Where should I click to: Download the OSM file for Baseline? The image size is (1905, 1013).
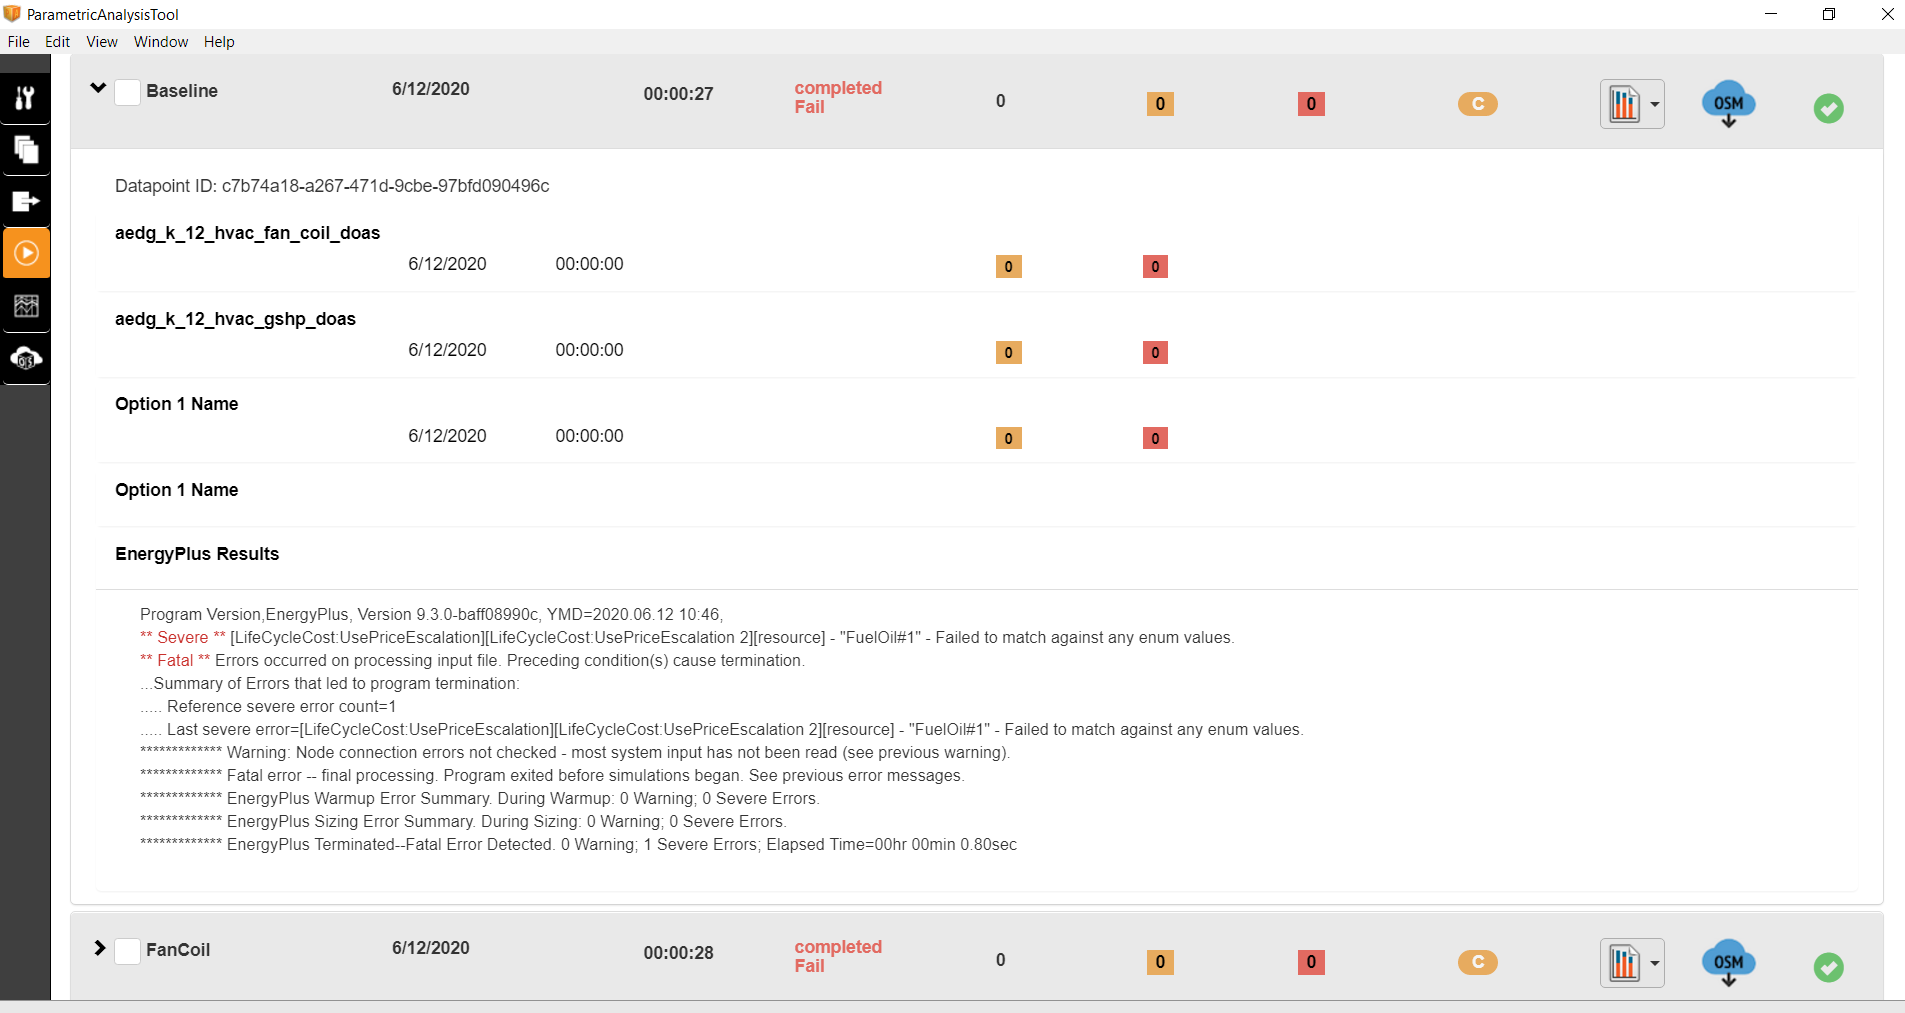(x=1729, y=104)
